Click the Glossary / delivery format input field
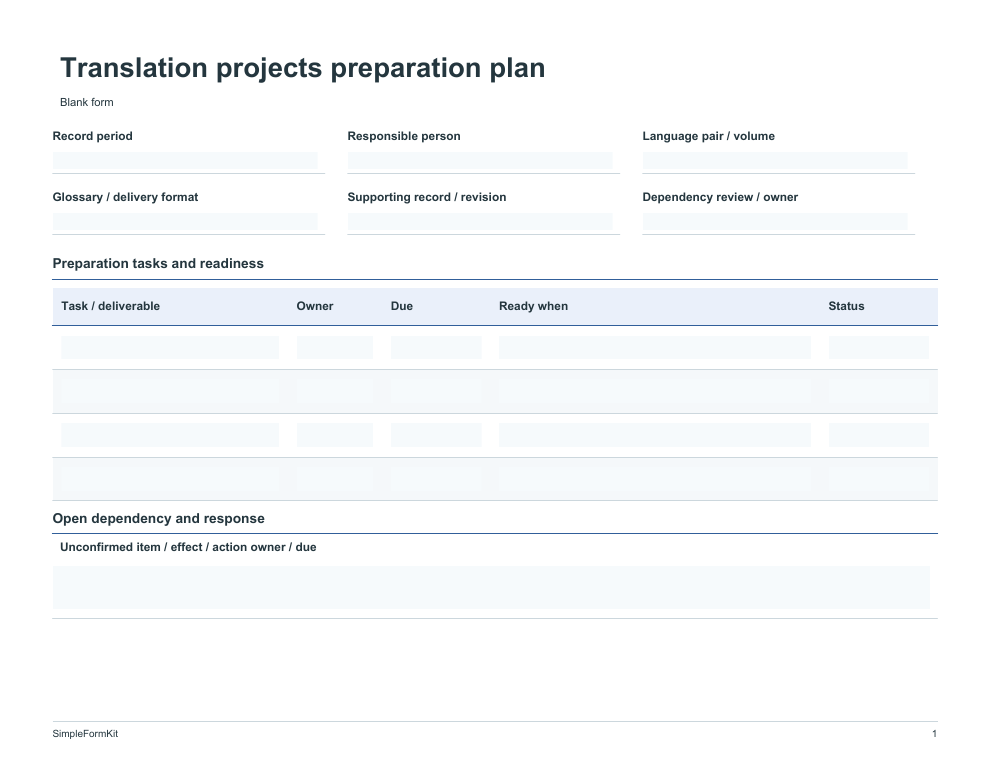The width and height of the screenshot is (990, 765). (185, 222)
